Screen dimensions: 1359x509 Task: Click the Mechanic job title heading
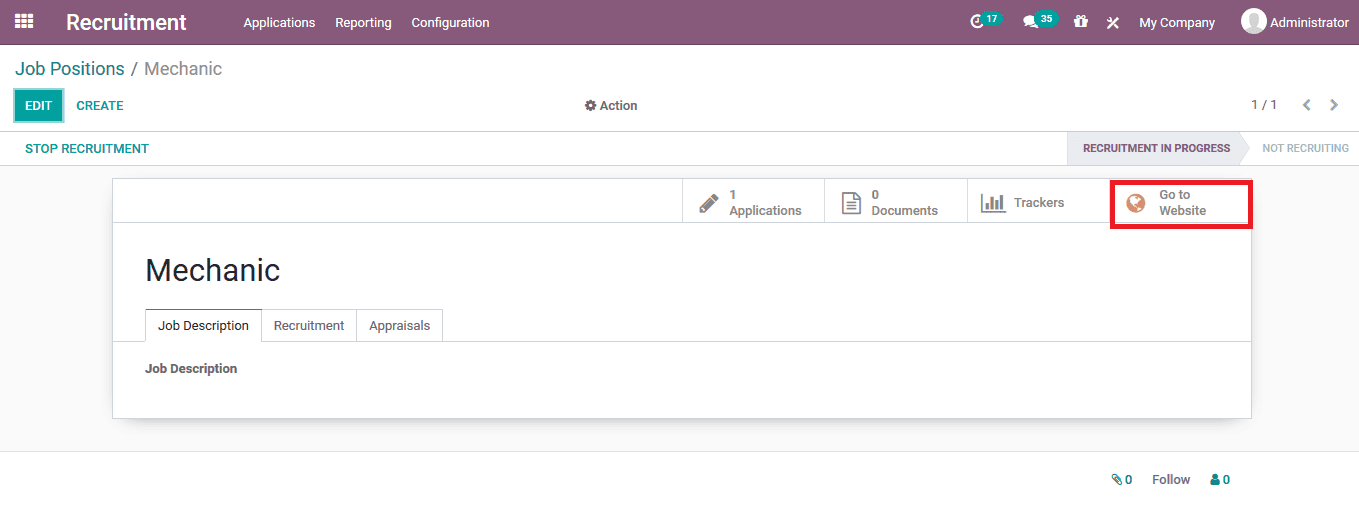click(x=213, y=270)
